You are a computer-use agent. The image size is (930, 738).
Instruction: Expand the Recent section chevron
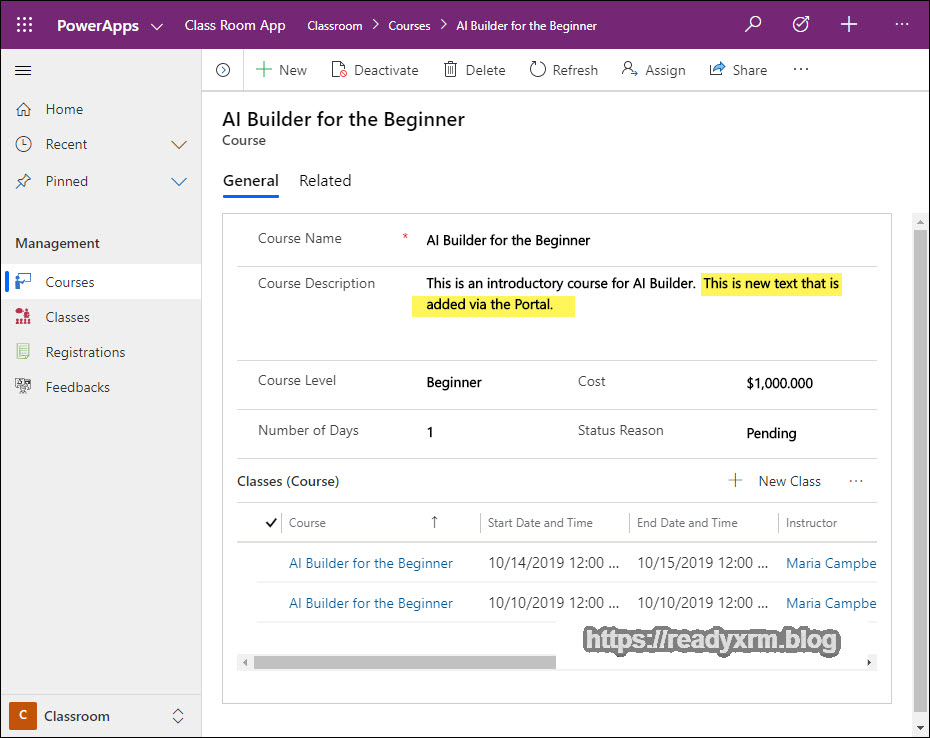[179, 145]
